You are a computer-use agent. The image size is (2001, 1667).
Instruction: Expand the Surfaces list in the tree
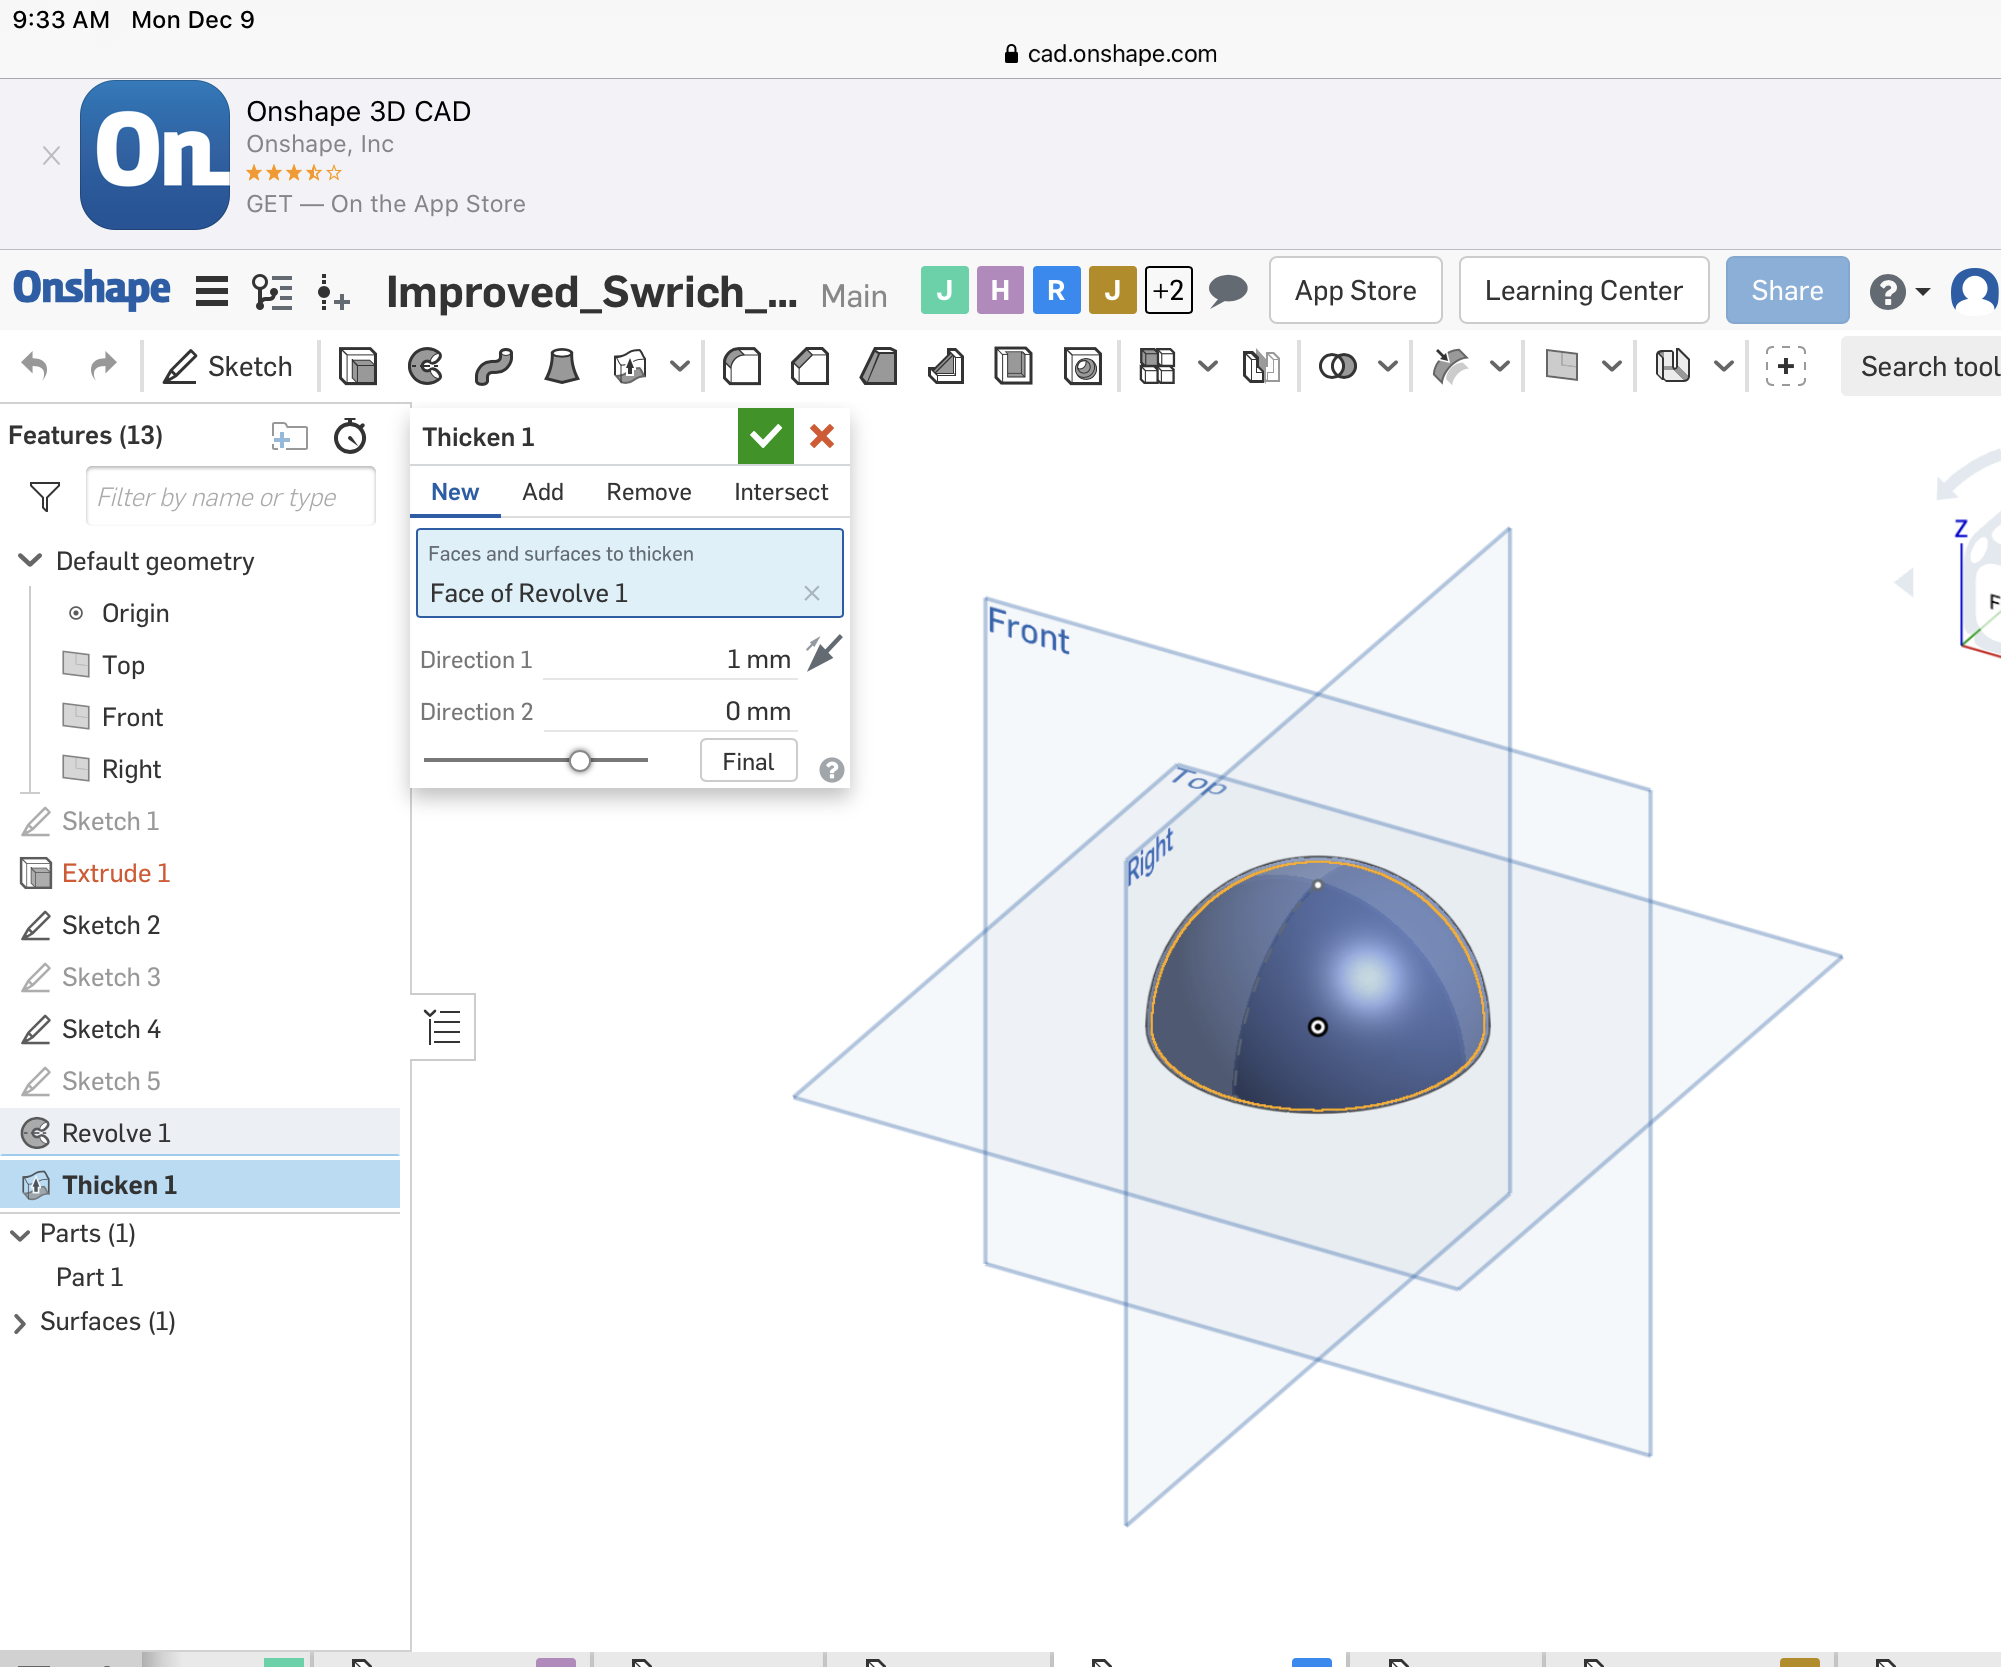[19, 1321]
